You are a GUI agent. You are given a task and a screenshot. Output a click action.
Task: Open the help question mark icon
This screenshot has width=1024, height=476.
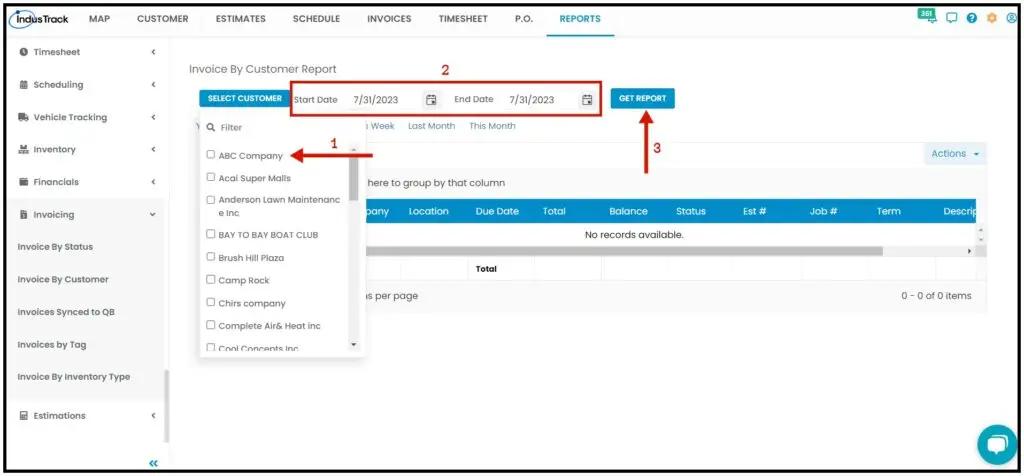pyautogui.click(x=972, y=18)
